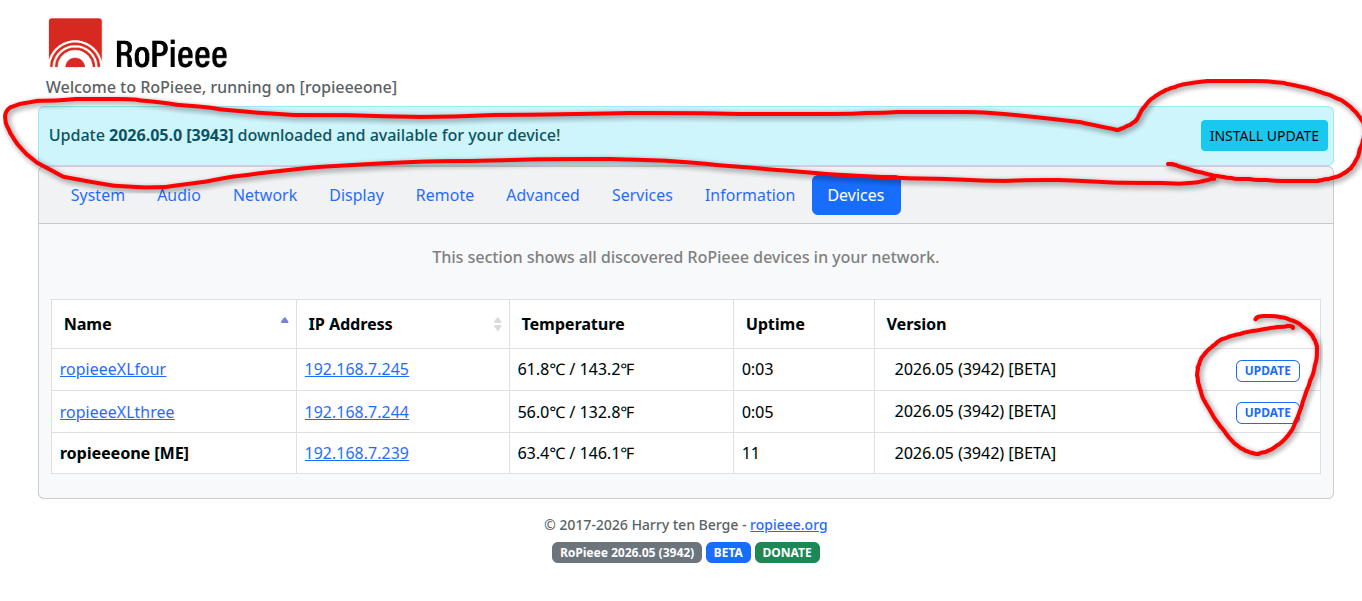Open the ropieeeXLfour device link
1362x601 pixels.
coord(113,369)
